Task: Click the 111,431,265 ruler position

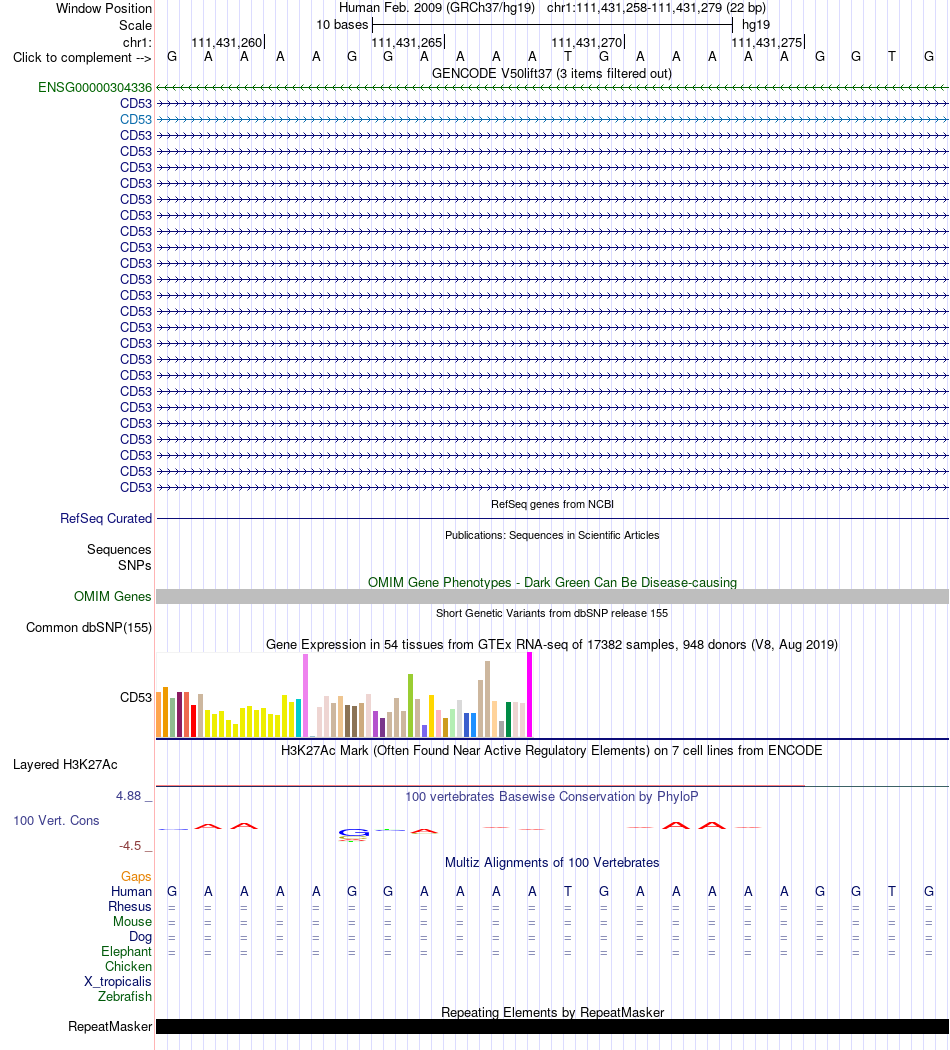Action: (x=407, y=43)
